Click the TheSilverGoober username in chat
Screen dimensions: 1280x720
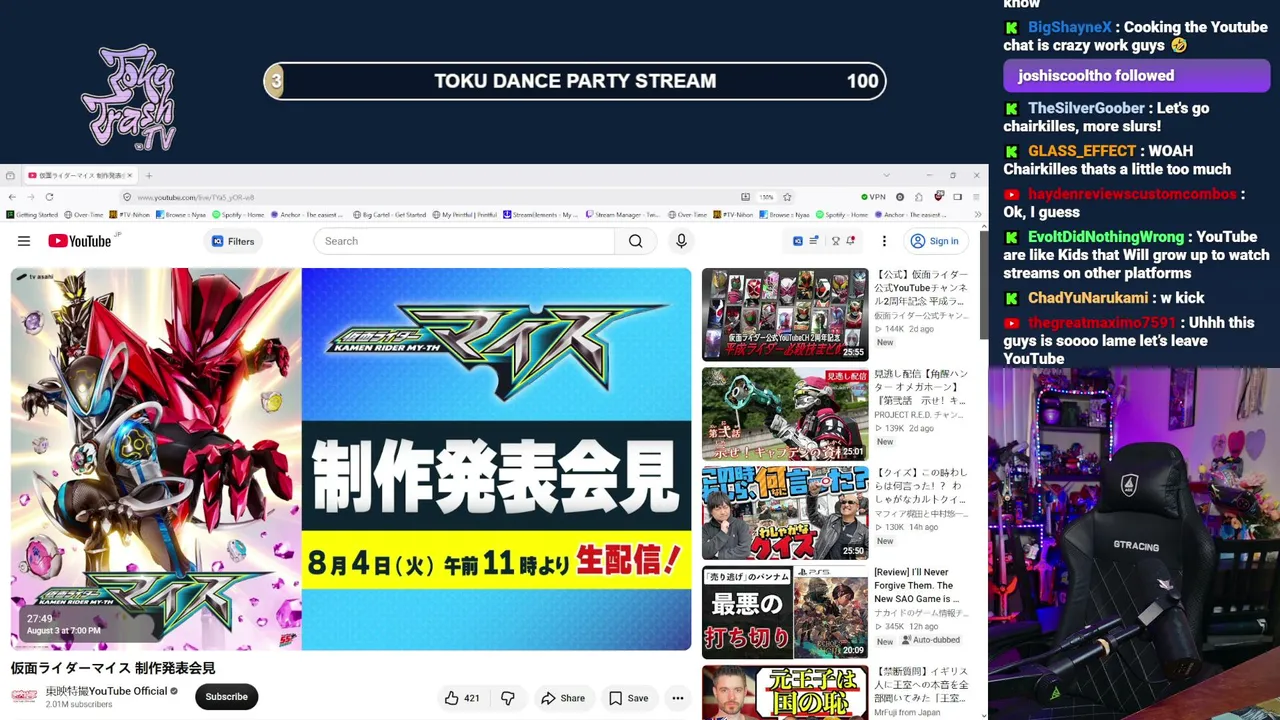pyautogui.click(x=1086, y=108)
